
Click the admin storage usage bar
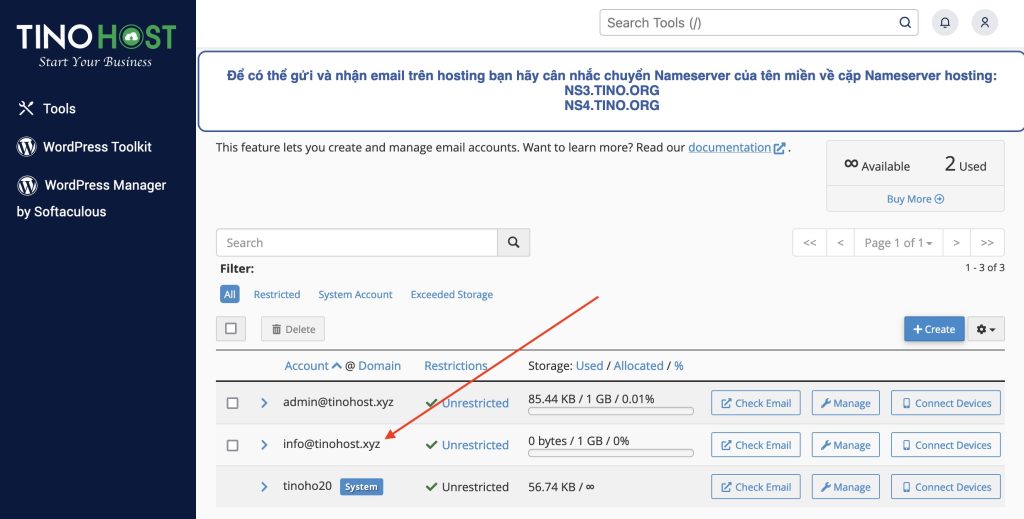click(x=611, y=411)
